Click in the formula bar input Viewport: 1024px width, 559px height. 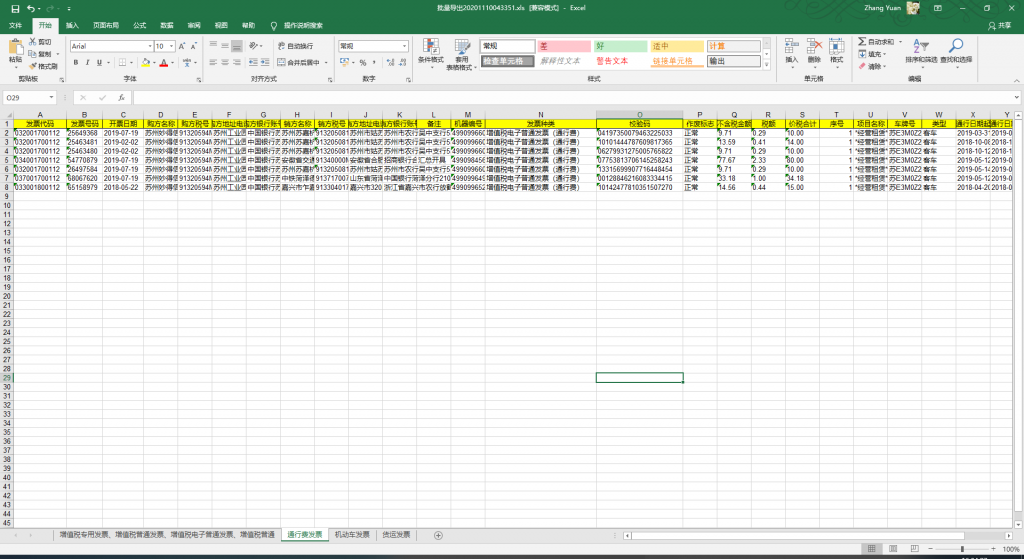[573, 97]
